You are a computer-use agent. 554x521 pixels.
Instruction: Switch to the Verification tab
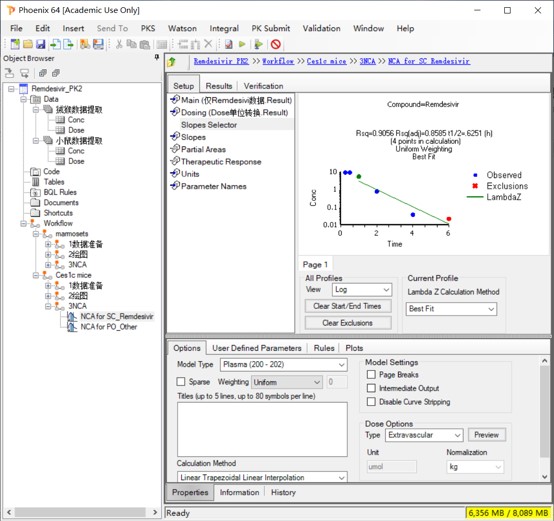point(263,86)
